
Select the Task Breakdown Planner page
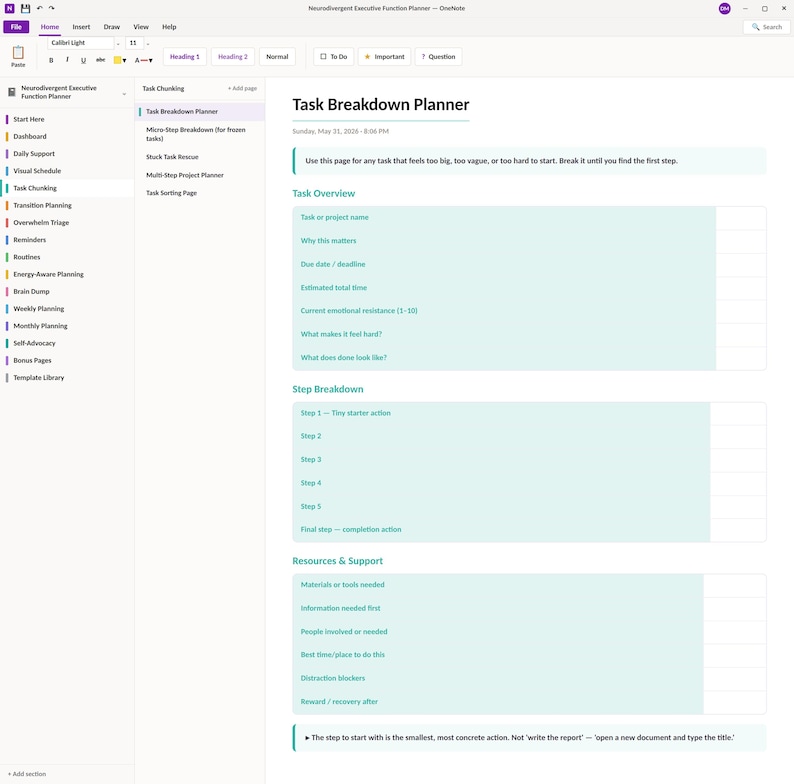200,111
